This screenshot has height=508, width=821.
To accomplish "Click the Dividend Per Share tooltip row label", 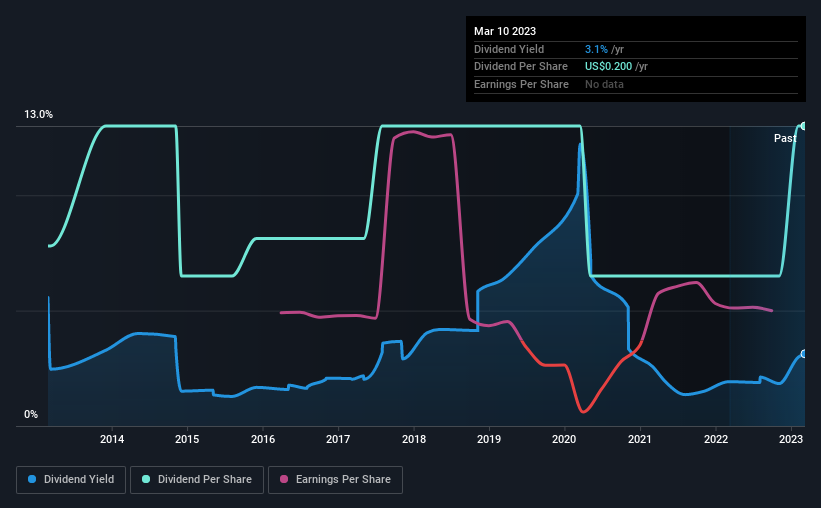I will [x=520, y=67].
